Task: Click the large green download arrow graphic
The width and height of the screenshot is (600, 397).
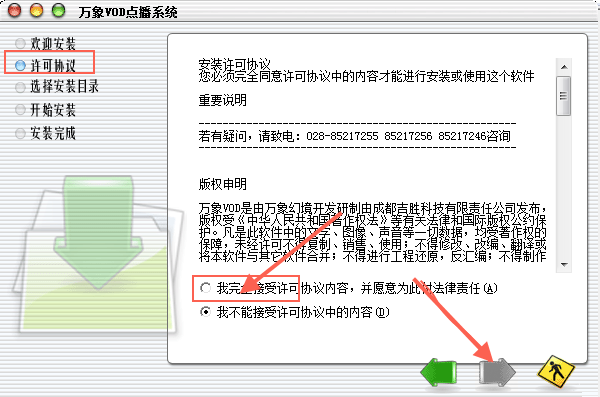Action: [98, 233]
